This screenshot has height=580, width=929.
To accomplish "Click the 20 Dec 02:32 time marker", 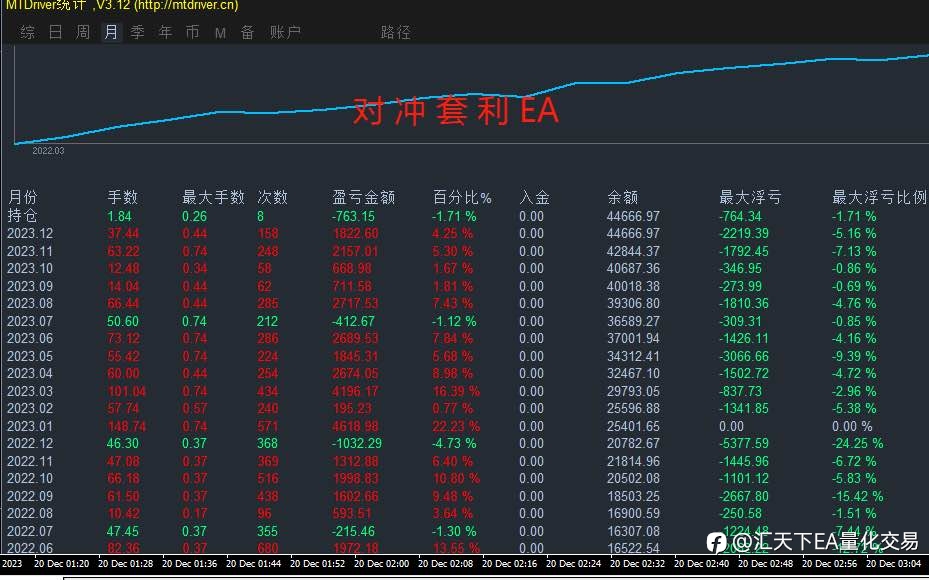I will (x=638, y=563).
